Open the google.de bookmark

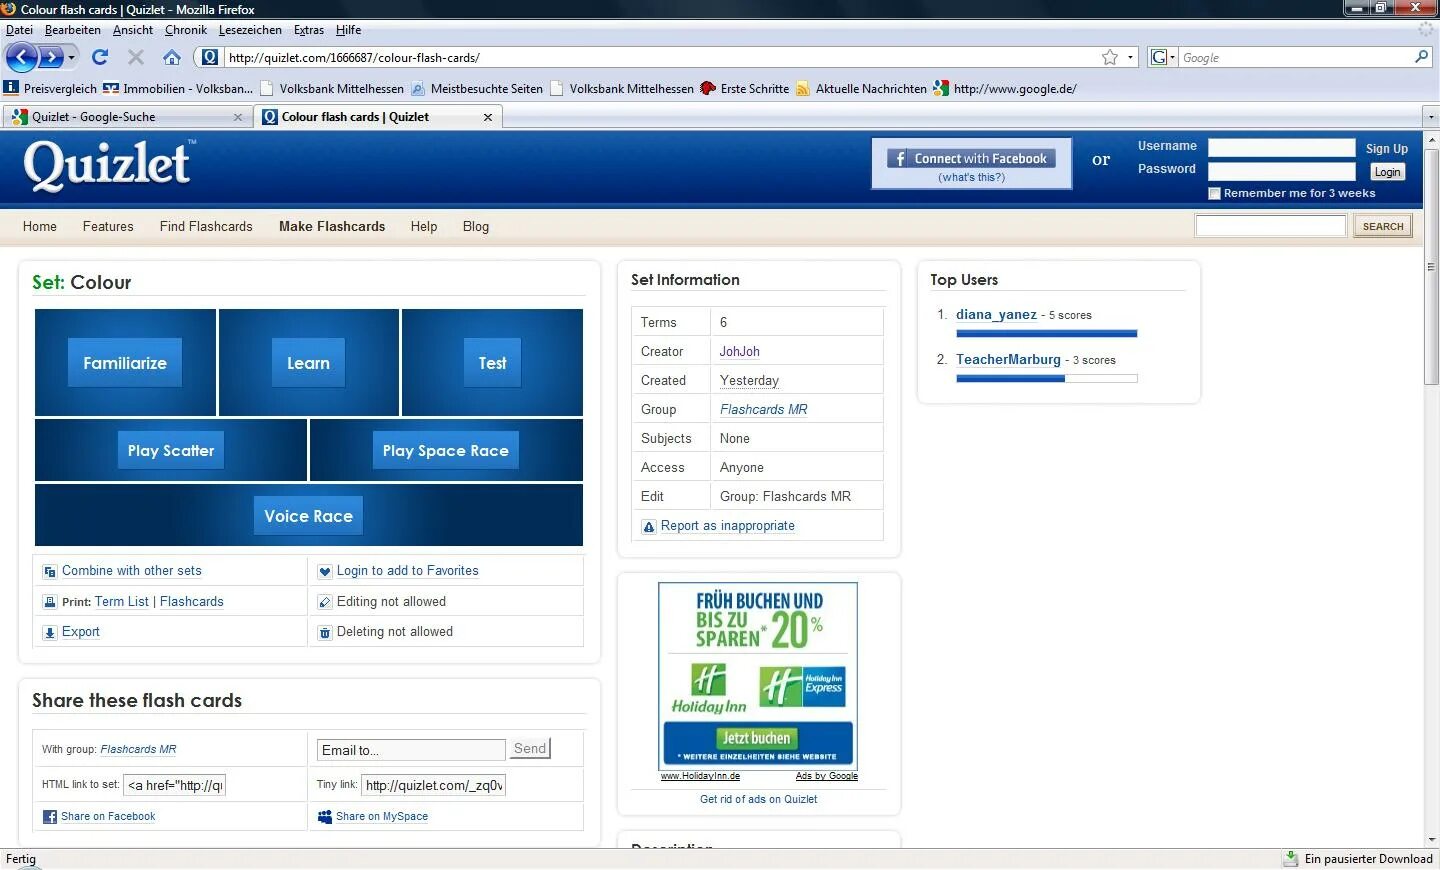click(1005, 88)
